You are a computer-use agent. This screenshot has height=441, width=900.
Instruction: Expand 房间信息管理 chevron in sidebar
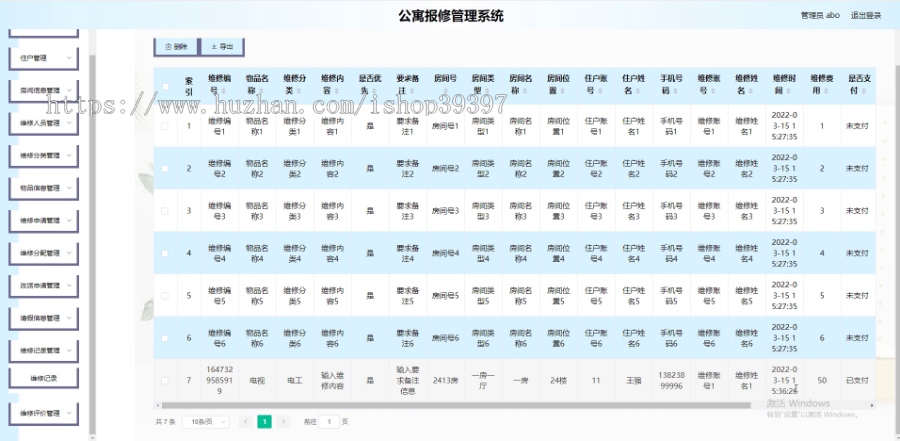pos(69,90)
